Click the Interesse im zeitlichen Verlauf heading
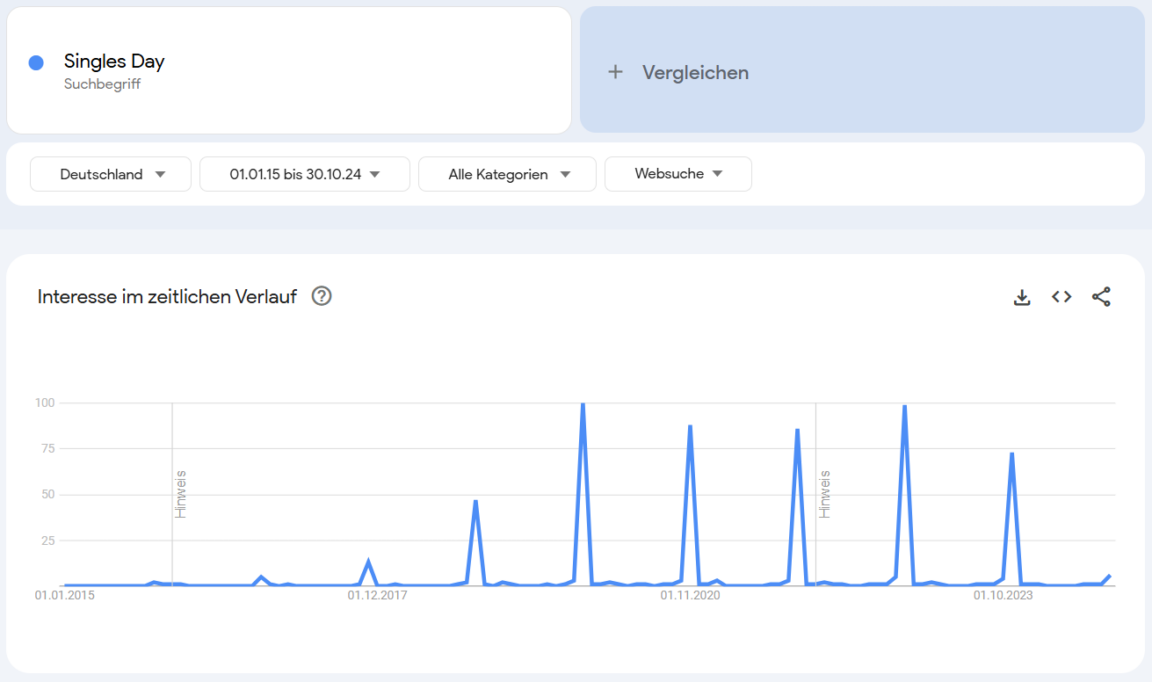 pos(167,296)
